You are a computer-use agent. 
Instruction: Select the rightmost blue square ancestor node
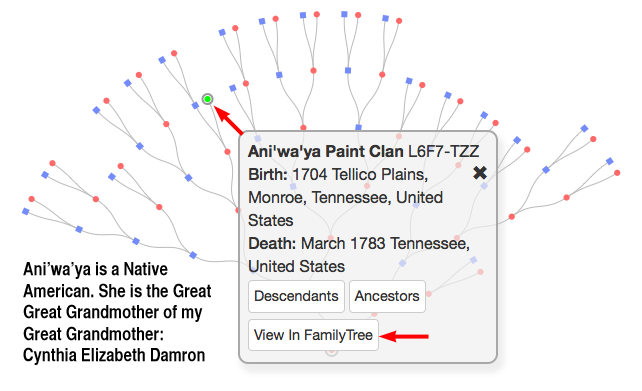click(610, 161)
